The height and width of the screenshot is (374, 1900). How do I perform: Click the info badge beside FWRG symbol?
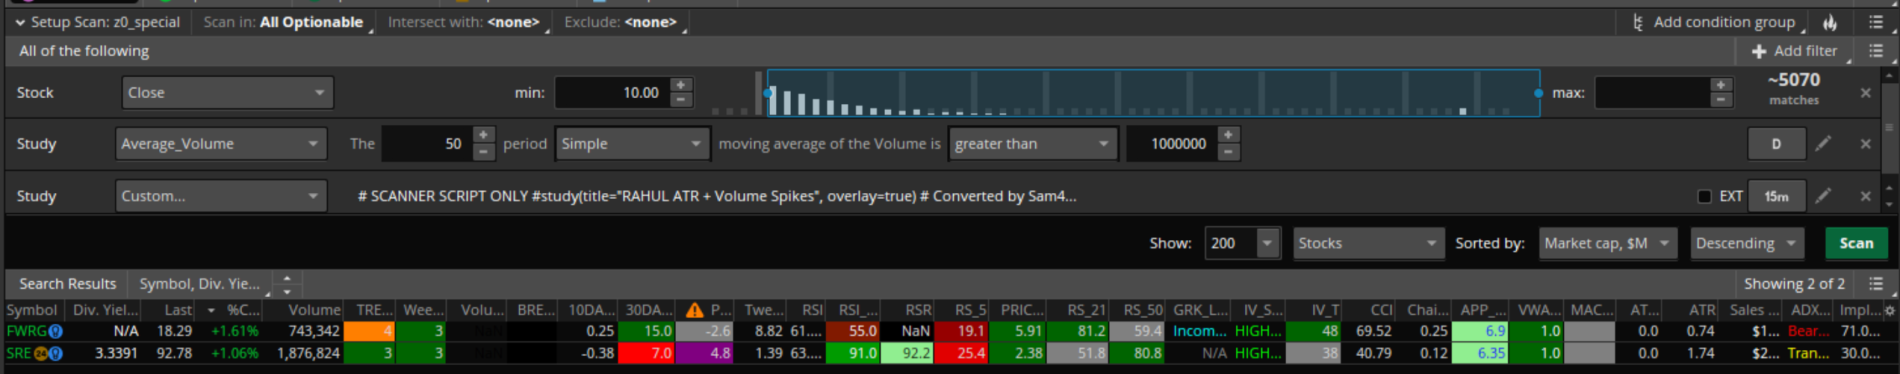pos(56,331)
